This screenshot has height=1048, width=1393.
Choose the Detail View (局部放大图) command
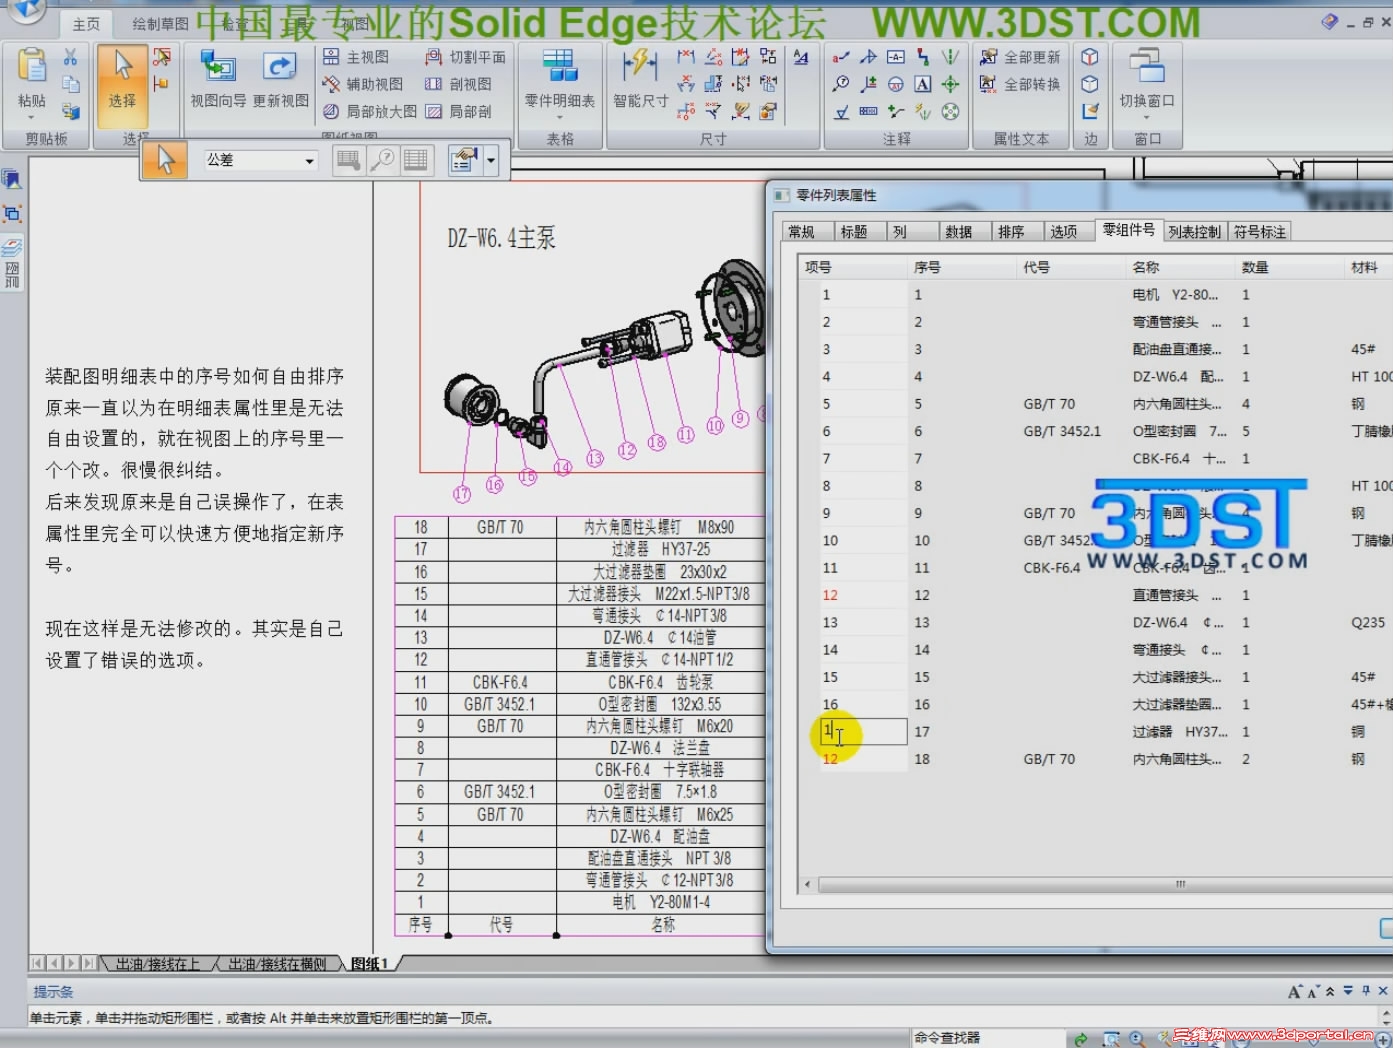tap(369, 112)
